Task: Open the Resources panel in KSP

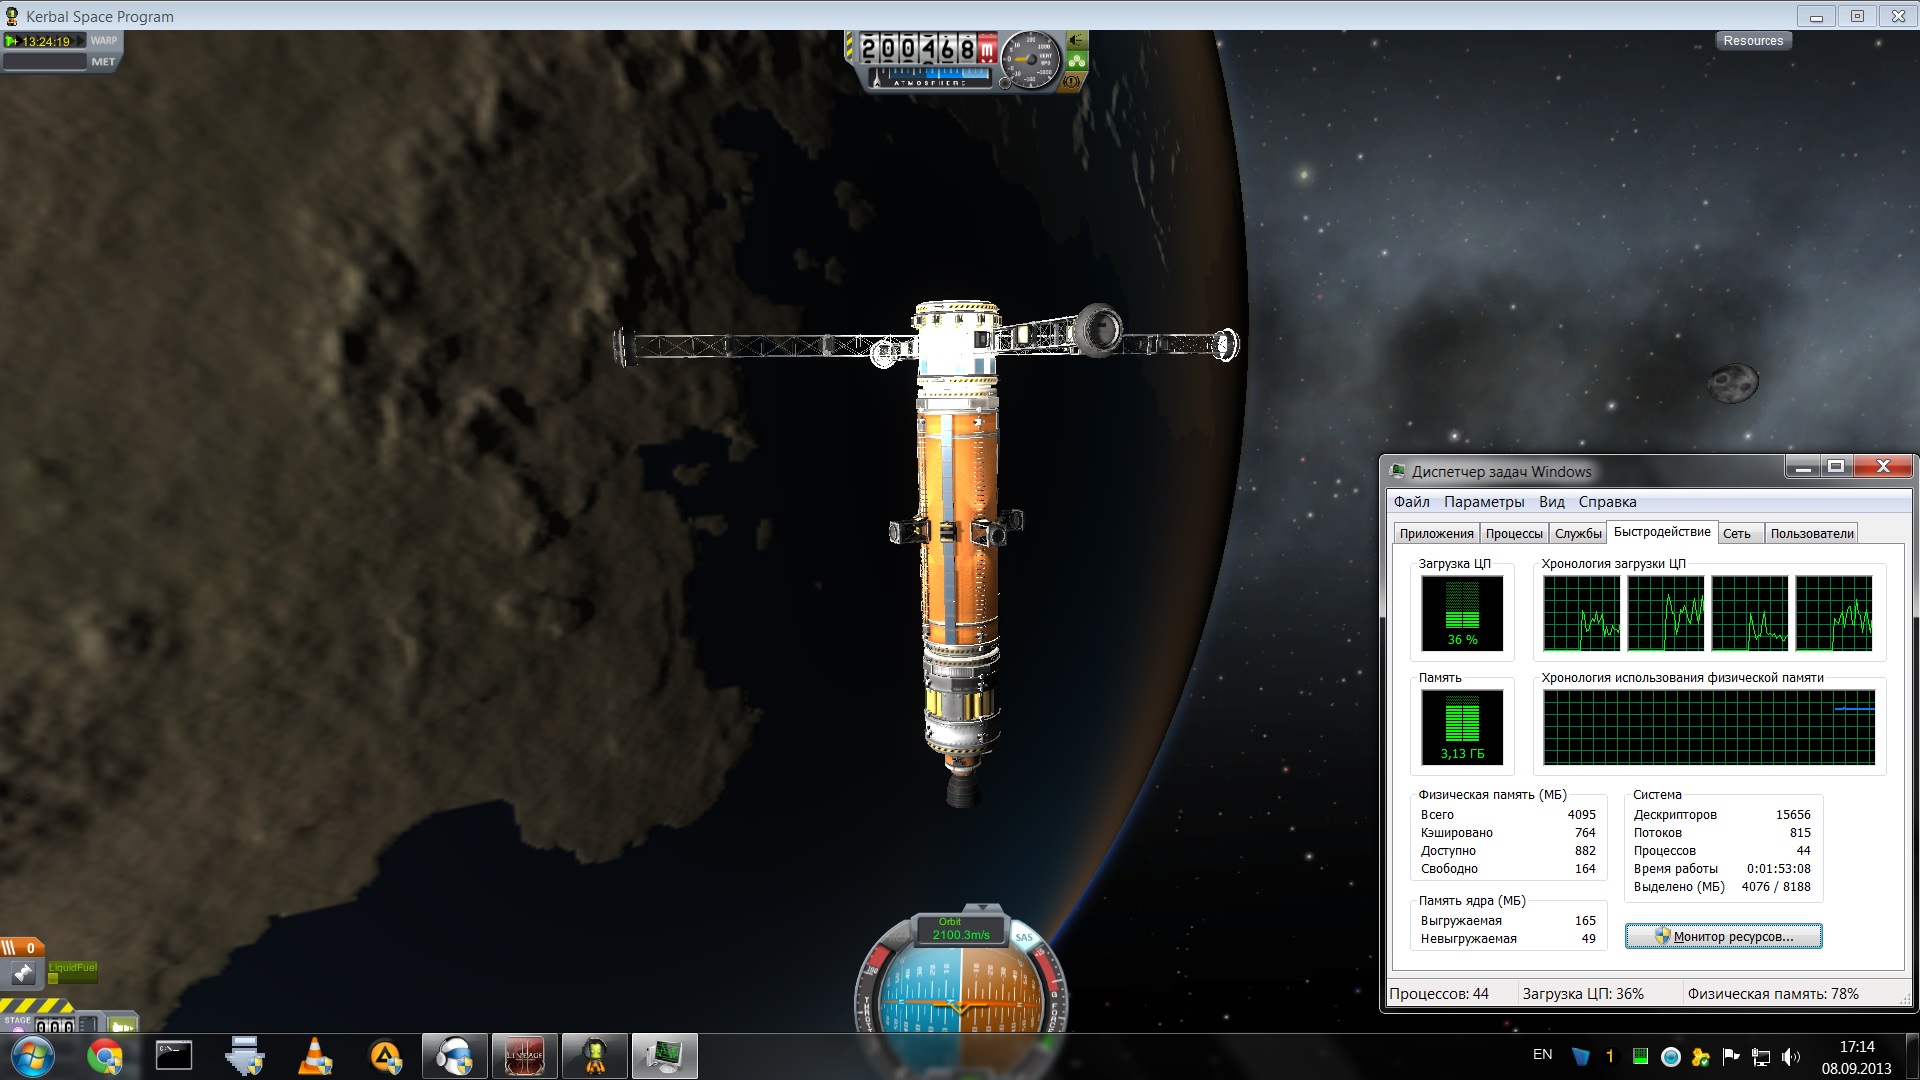Action: pyautogui.click(x=1753, y=41)
